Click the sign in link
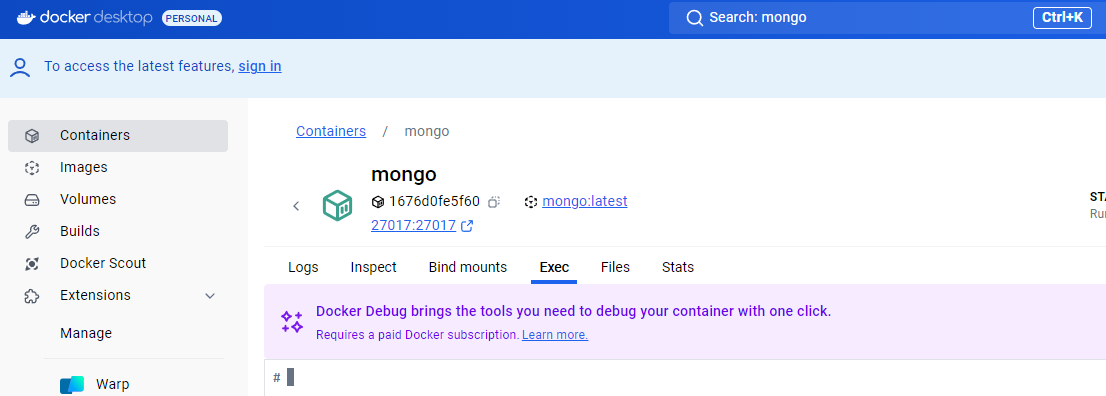 [x=260, y=66]
